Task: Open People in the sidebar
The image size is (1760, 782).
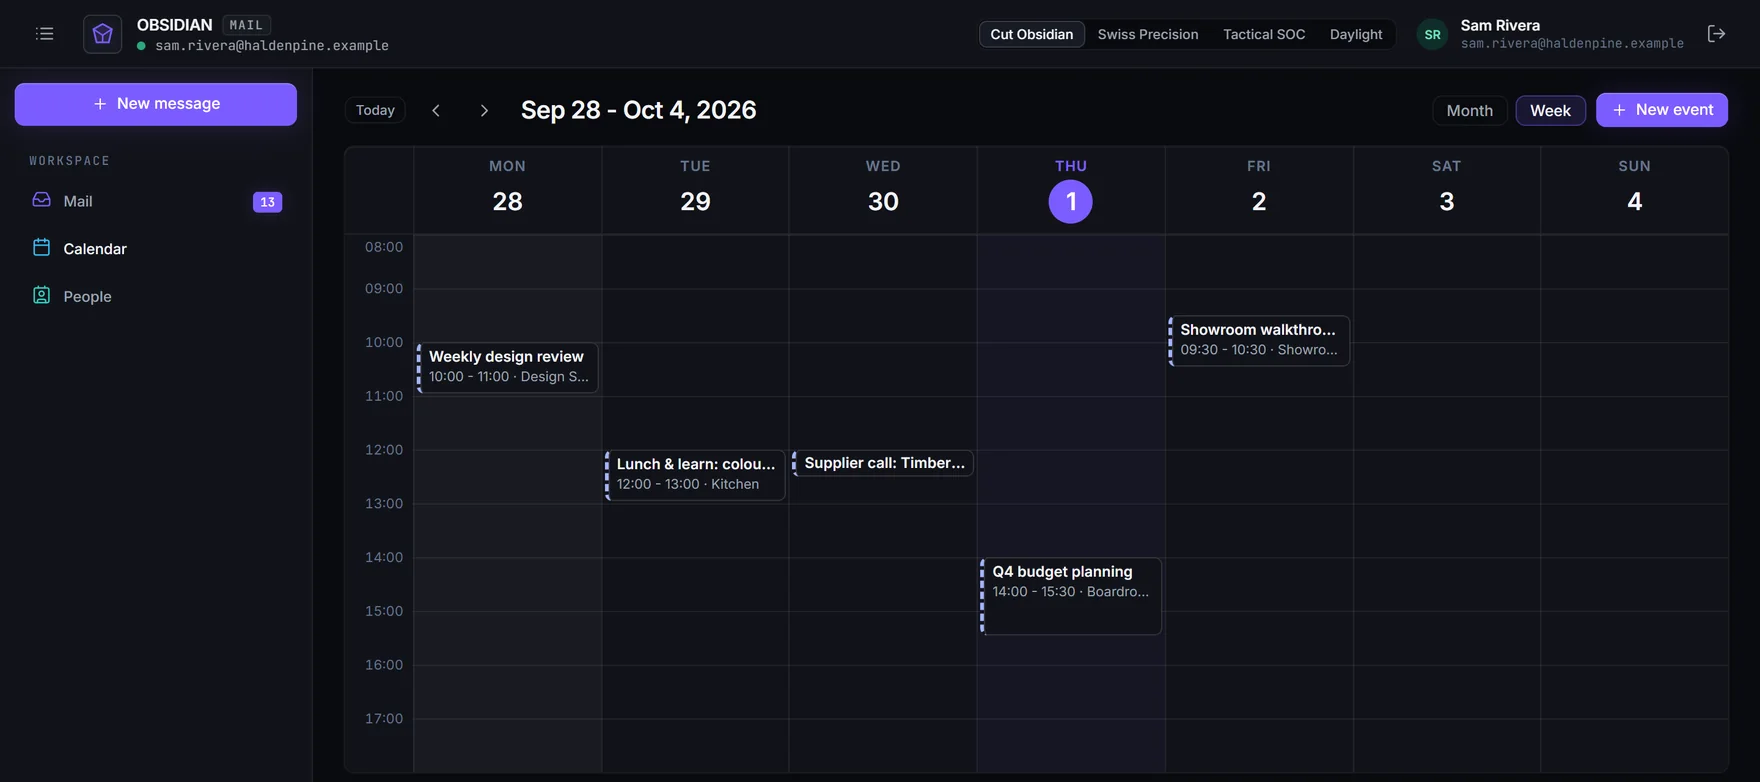Action: click(x=156, y=296)
